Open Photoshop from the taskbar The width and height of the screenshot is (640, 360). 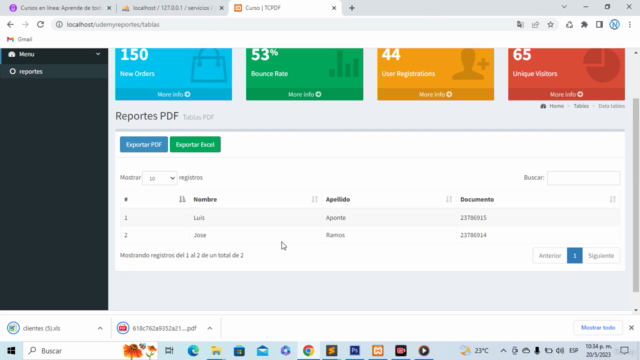click(x=354, y=351)
